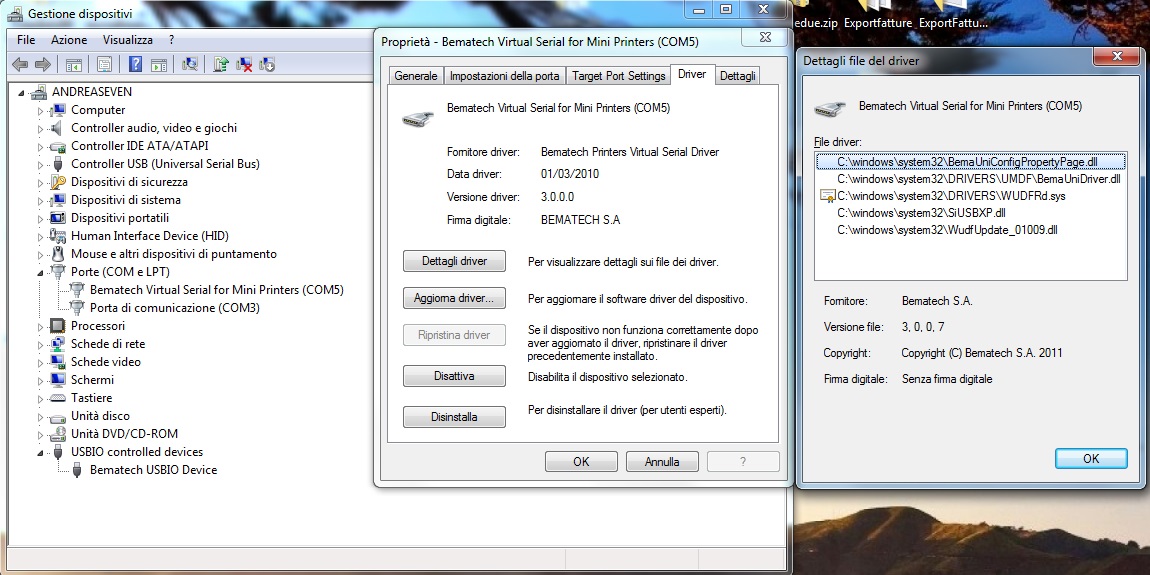The image size is (1150, 575).
Task: Collapse the USBIO controlled devices node
Action: 41,453
